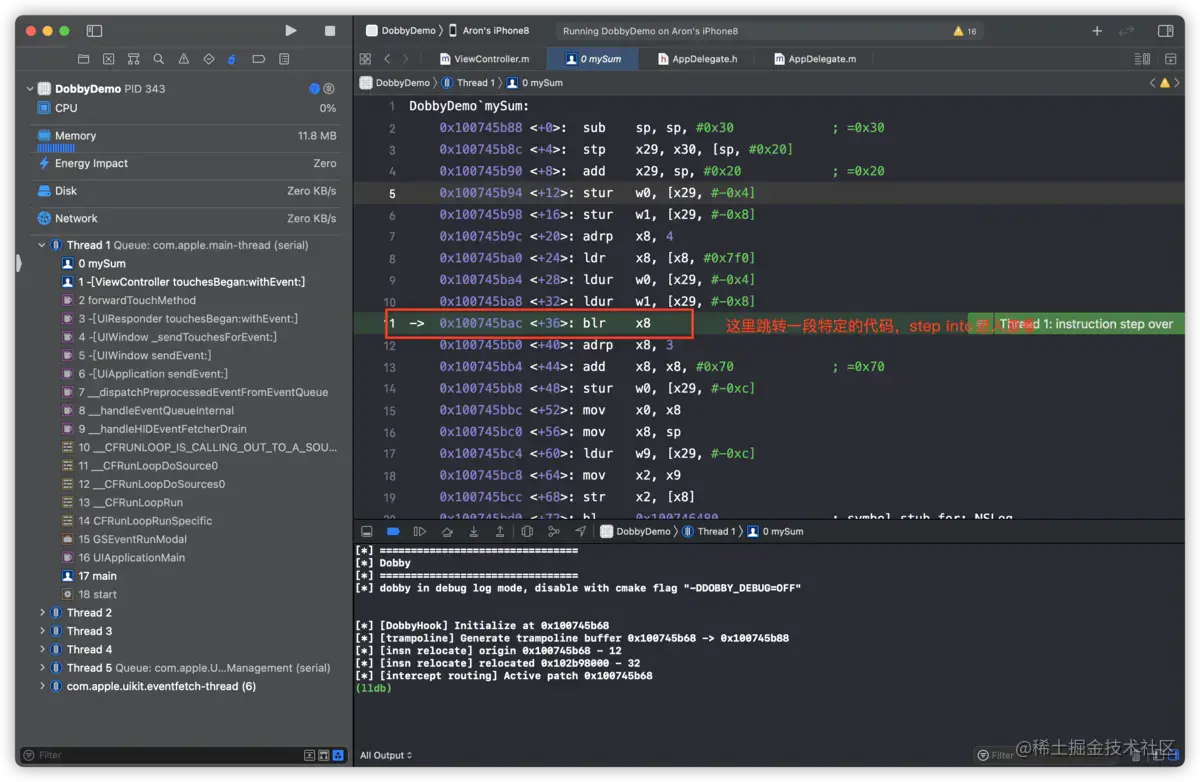Open the All Output dropdown

386,755
